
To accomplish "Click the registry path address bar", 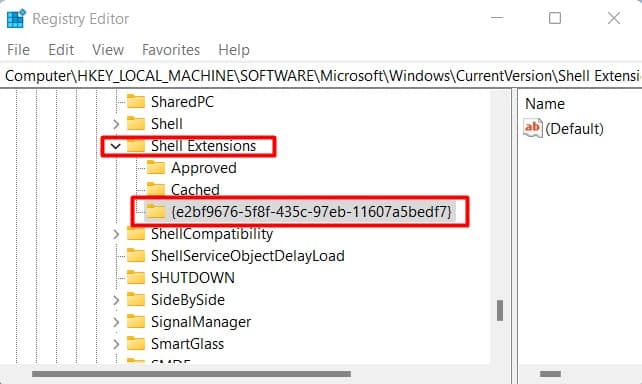I will pyautogui.click(x=321, y=76).
